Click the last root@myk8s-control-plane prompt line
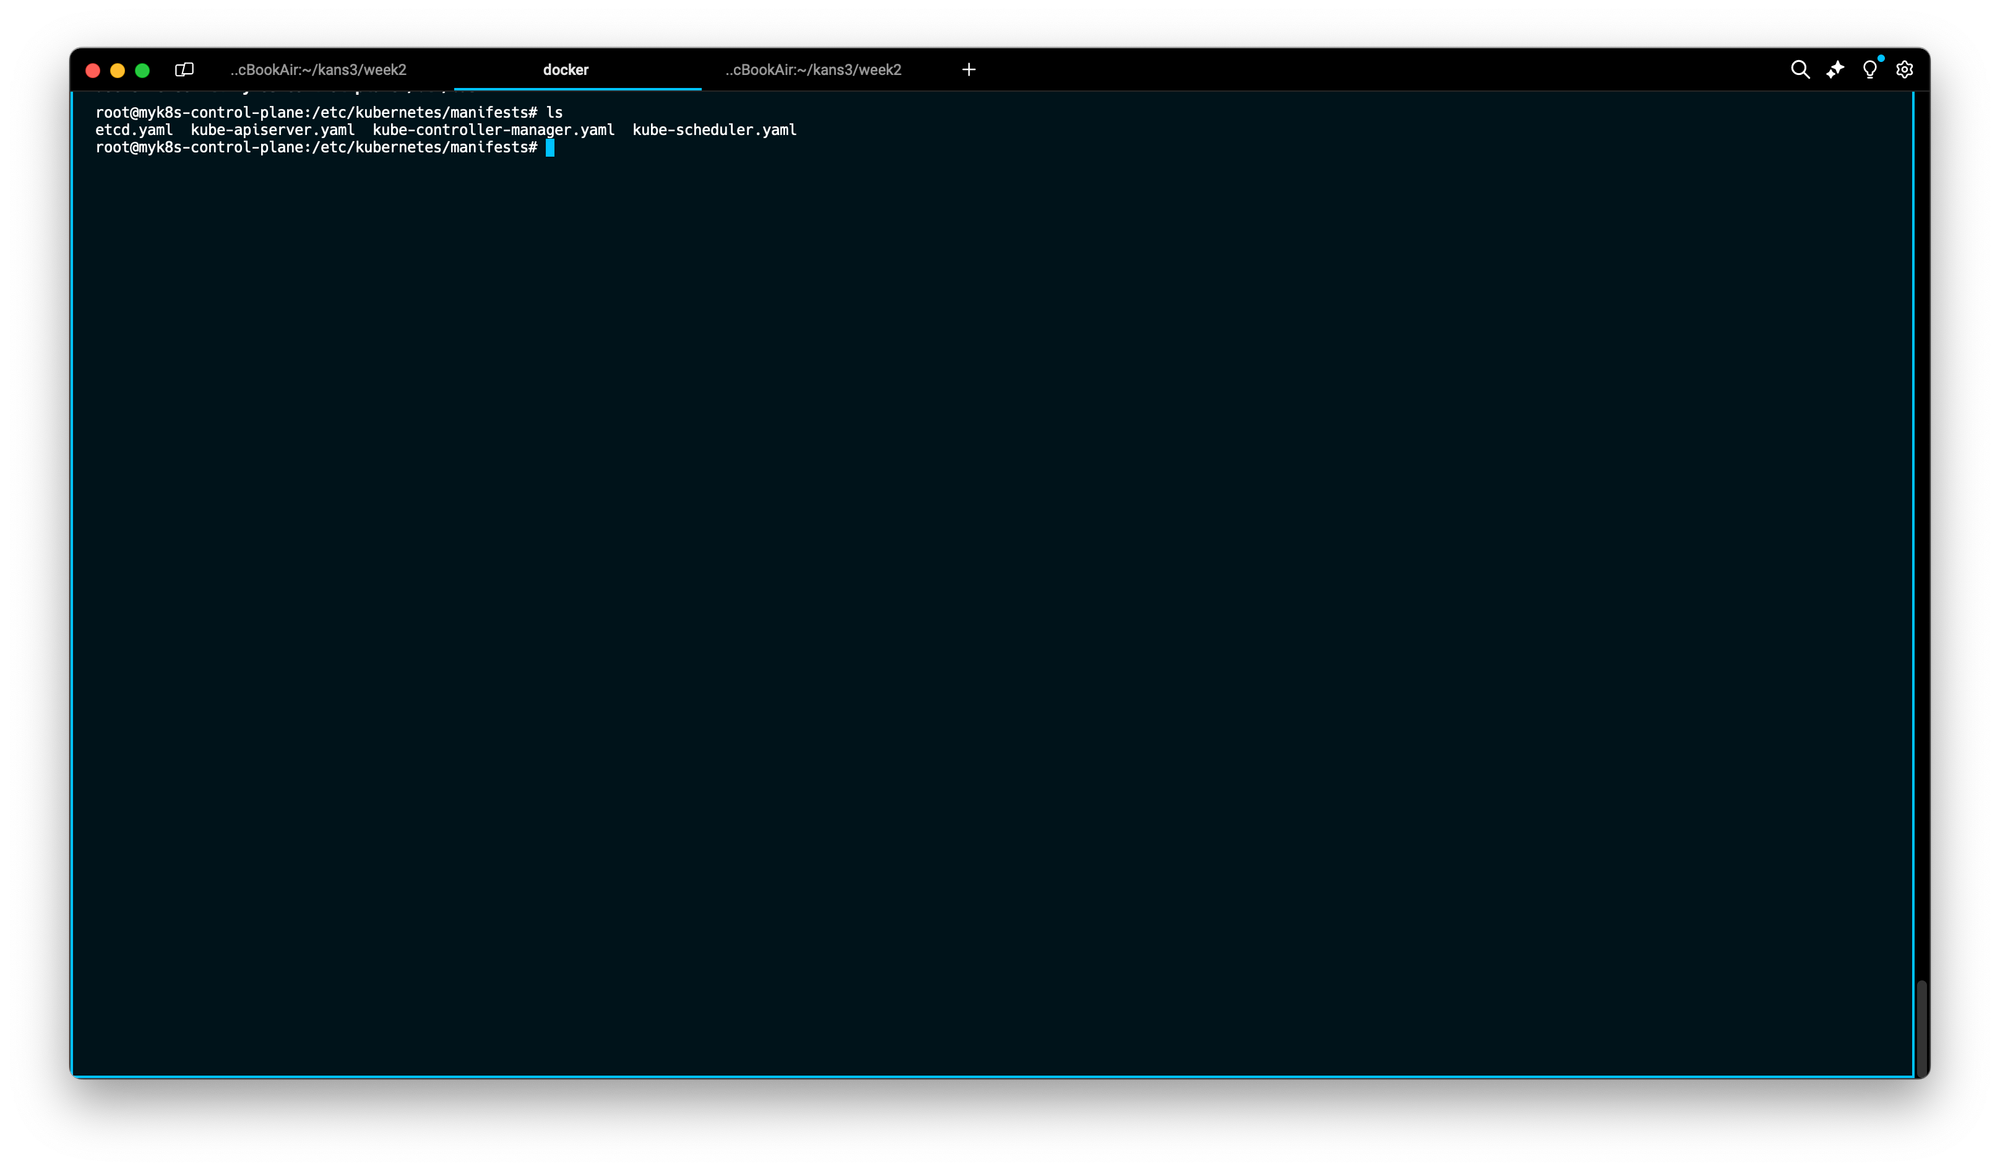 (x=316, y=148)
